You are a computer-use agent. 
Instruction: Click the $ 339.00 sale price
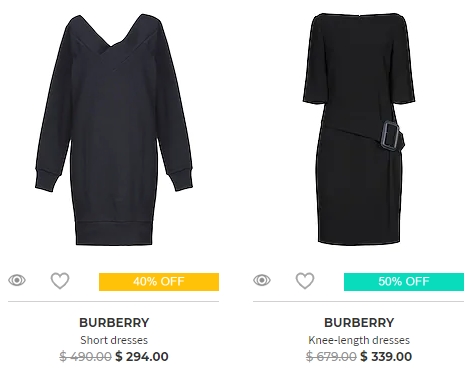pos(386,356)
